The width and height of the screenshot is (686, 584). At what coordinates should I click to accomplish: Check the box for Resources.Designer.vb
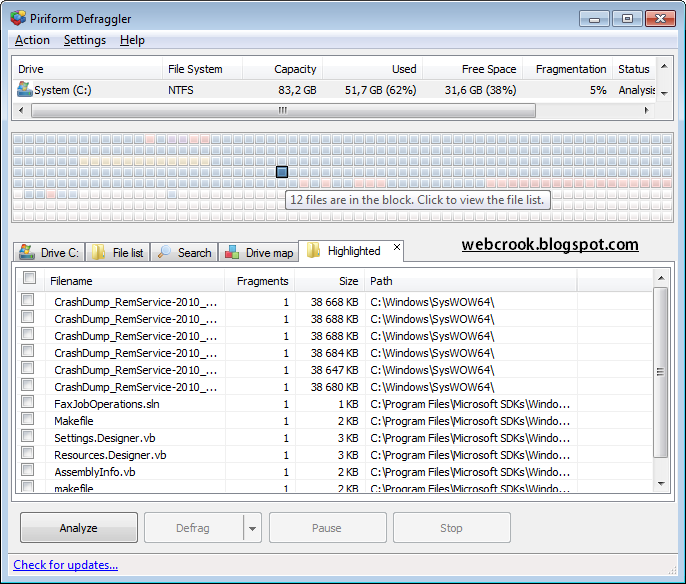[28, 452]
